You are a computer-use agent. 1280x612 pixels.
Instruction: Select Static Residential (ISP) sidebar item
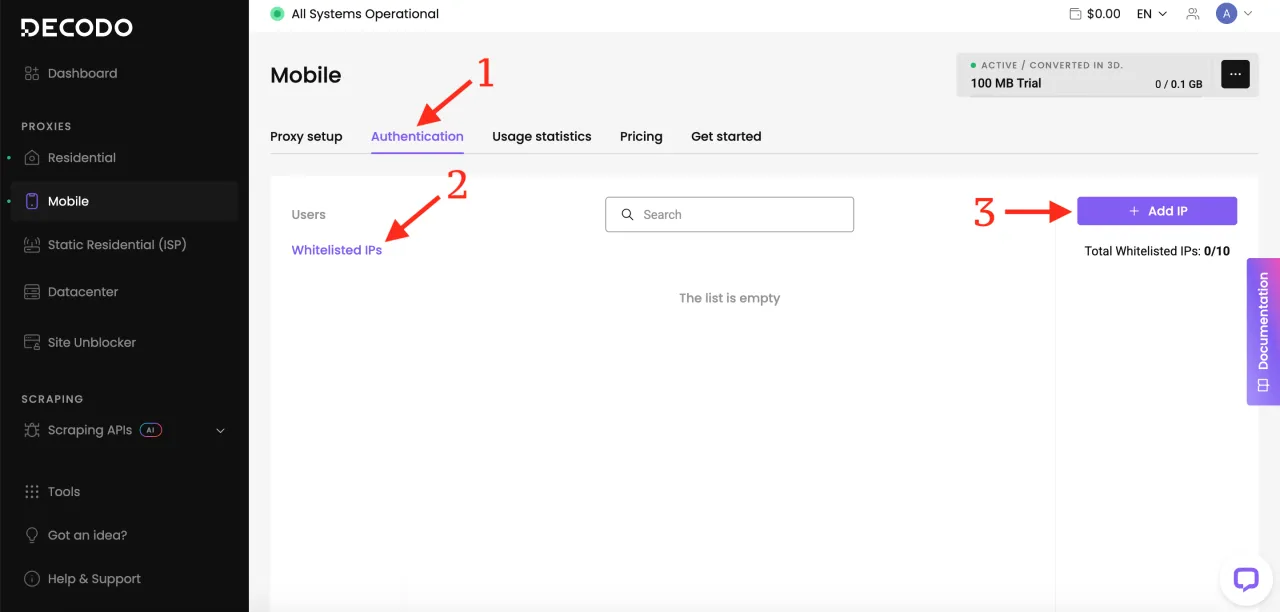[117, 245]
